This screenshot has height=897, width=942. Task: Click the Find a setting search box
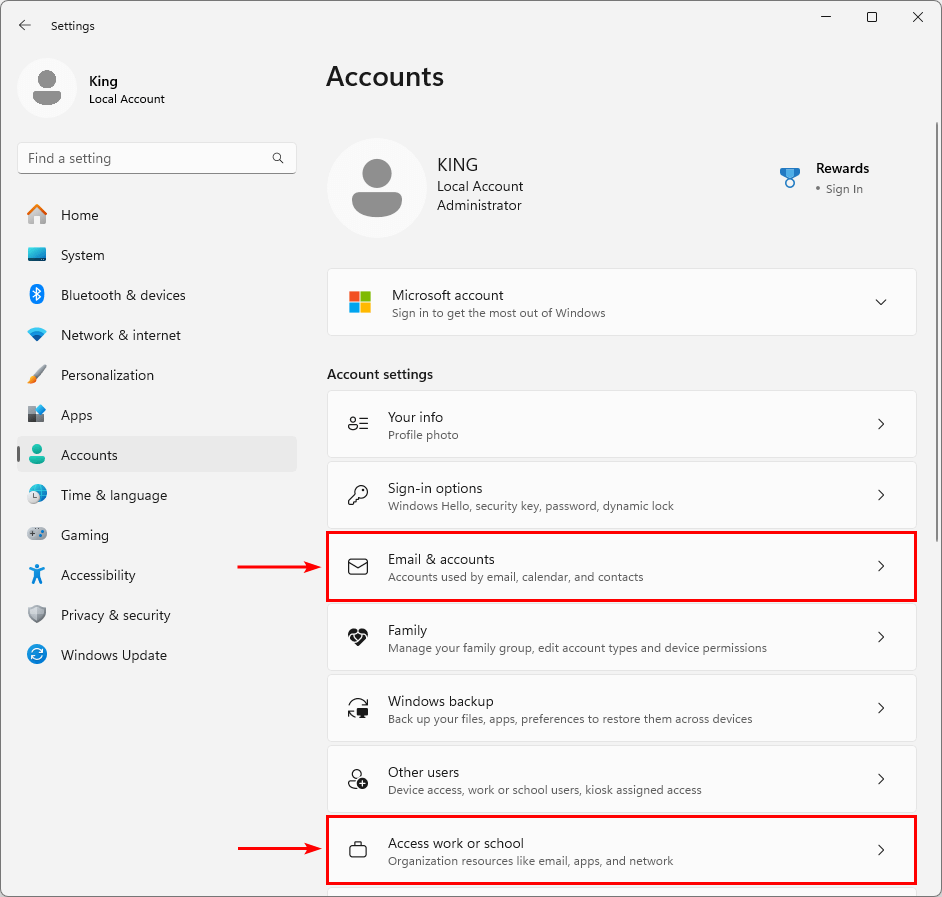pyautogui.click(x=145, y=158)
